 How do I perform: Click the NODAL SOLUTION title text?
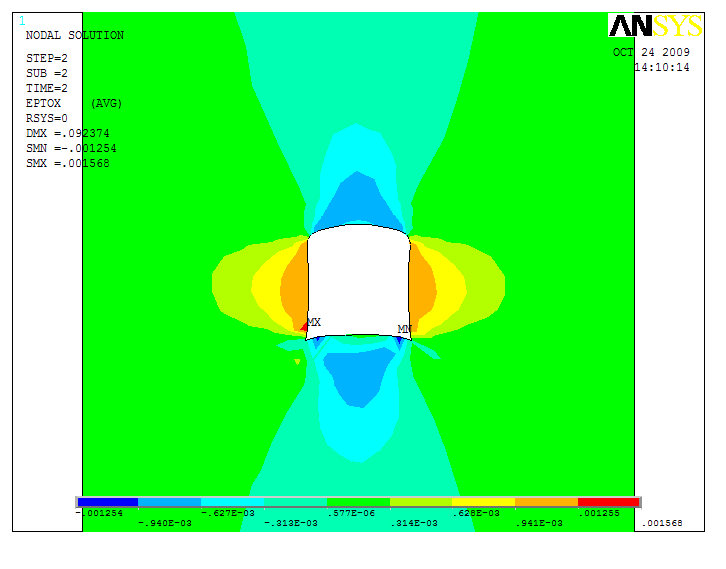coord(74,36)
